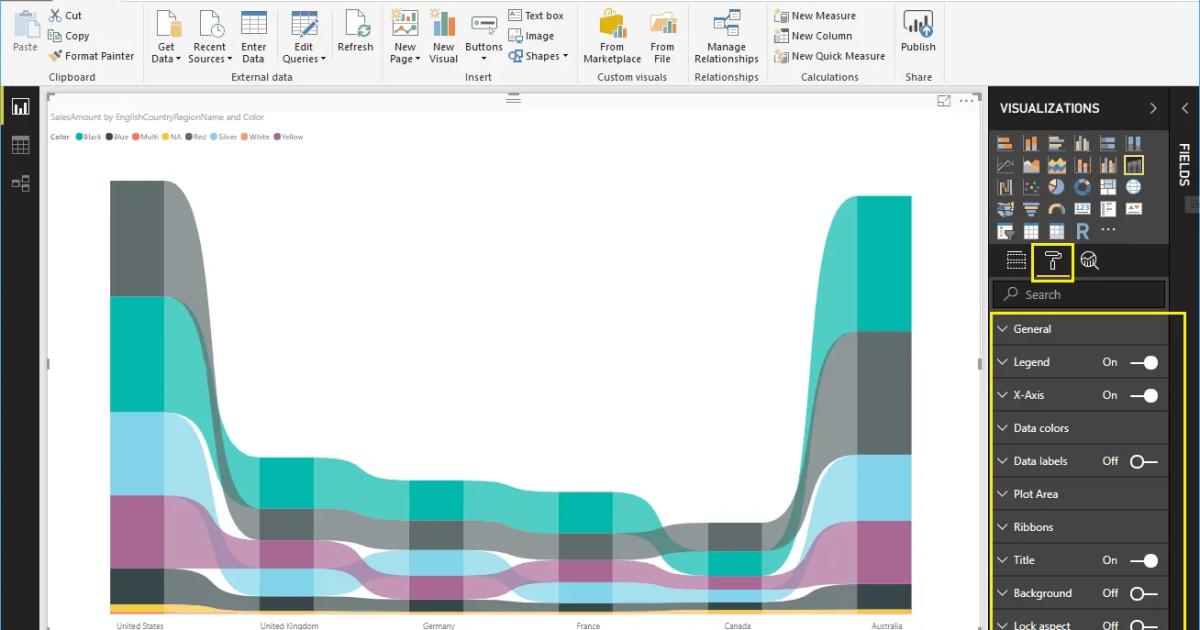Switch to the Analytics magnifier tab
Screen dimensions: 1200x630
[x=1090, y=261]
